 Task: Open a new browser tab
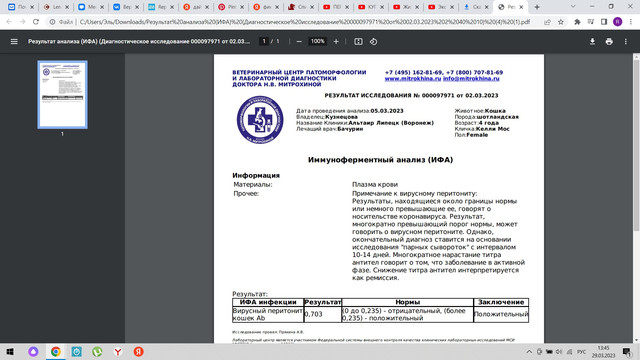[537, 7]
